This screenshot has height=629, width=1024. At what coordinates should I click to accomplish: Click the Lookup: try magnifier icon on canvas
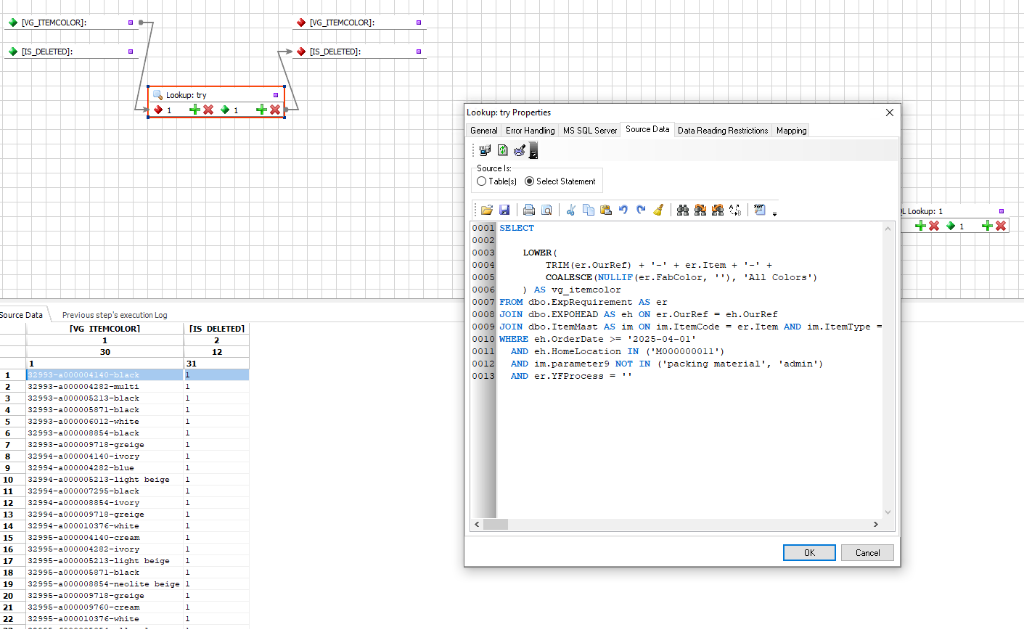pyautogui.click(x=157, y=95)
